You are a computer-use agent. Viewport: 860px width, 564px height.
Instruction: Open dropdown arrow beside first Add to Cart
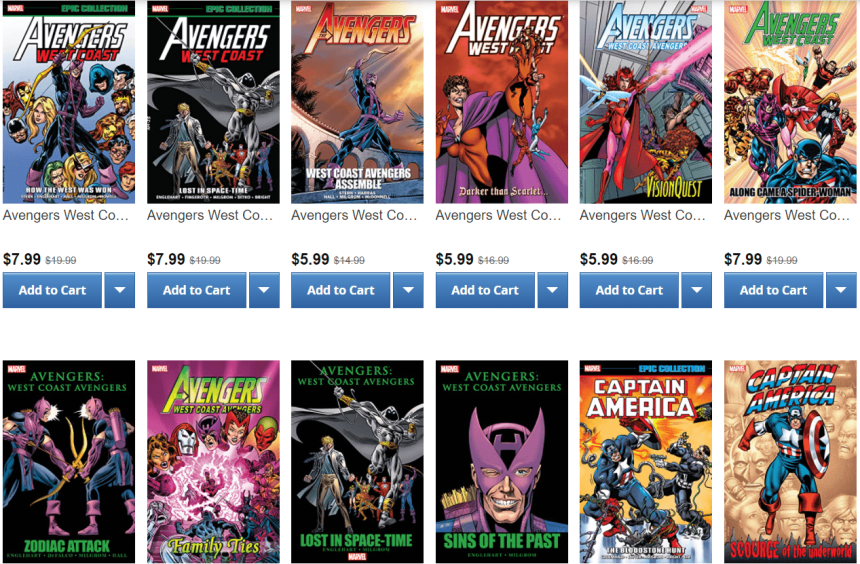point(120,290)
